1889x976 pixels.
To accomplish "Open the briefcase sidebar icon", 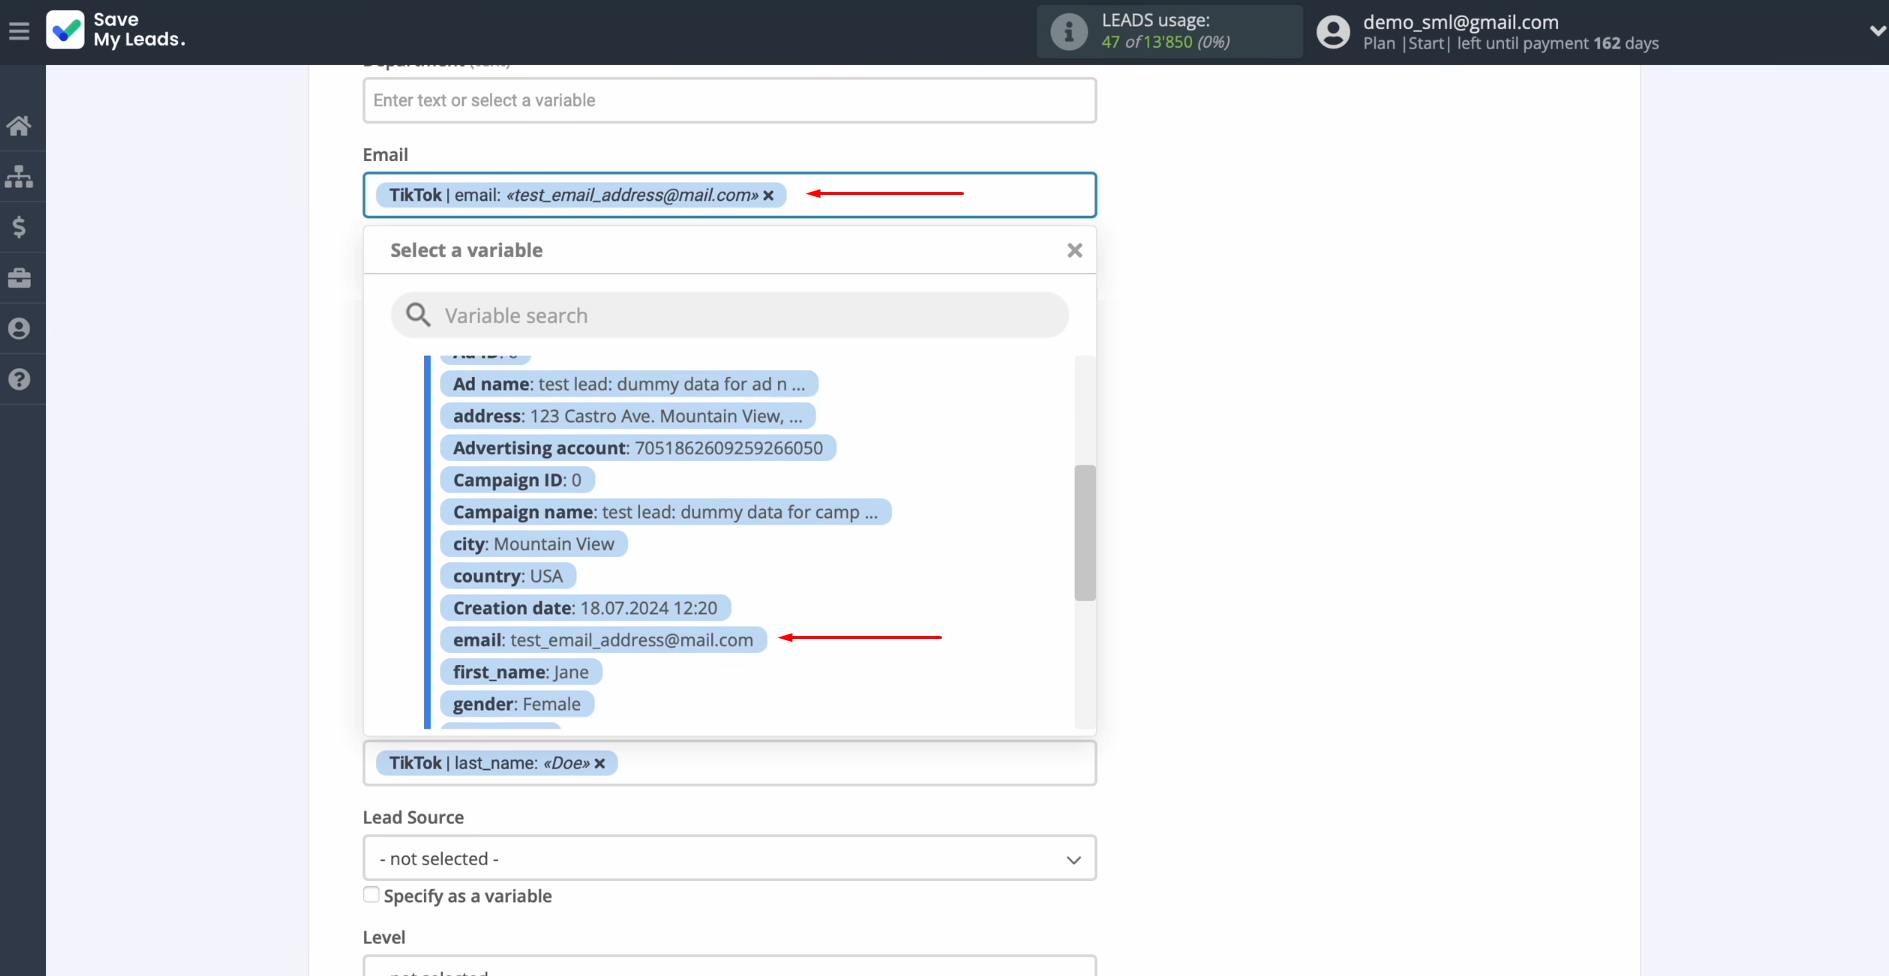I will tap(19, 278).
